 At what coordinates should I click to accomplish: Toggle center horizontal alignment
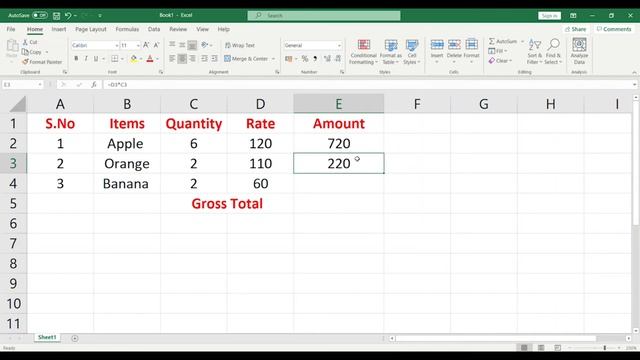pyautogui.click(x=182, y=59)
